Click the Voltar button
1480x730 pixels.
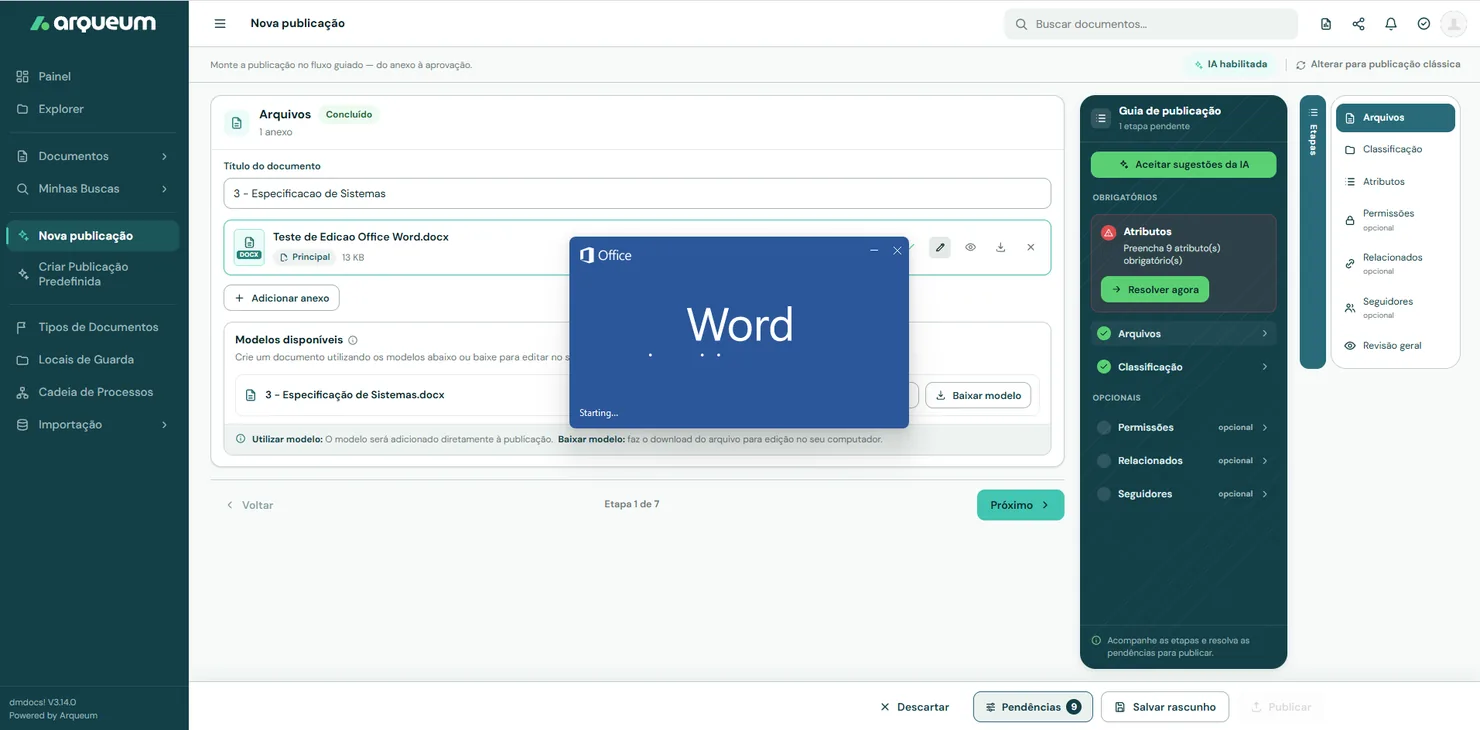pyautogui.click(x=249, y=505)
